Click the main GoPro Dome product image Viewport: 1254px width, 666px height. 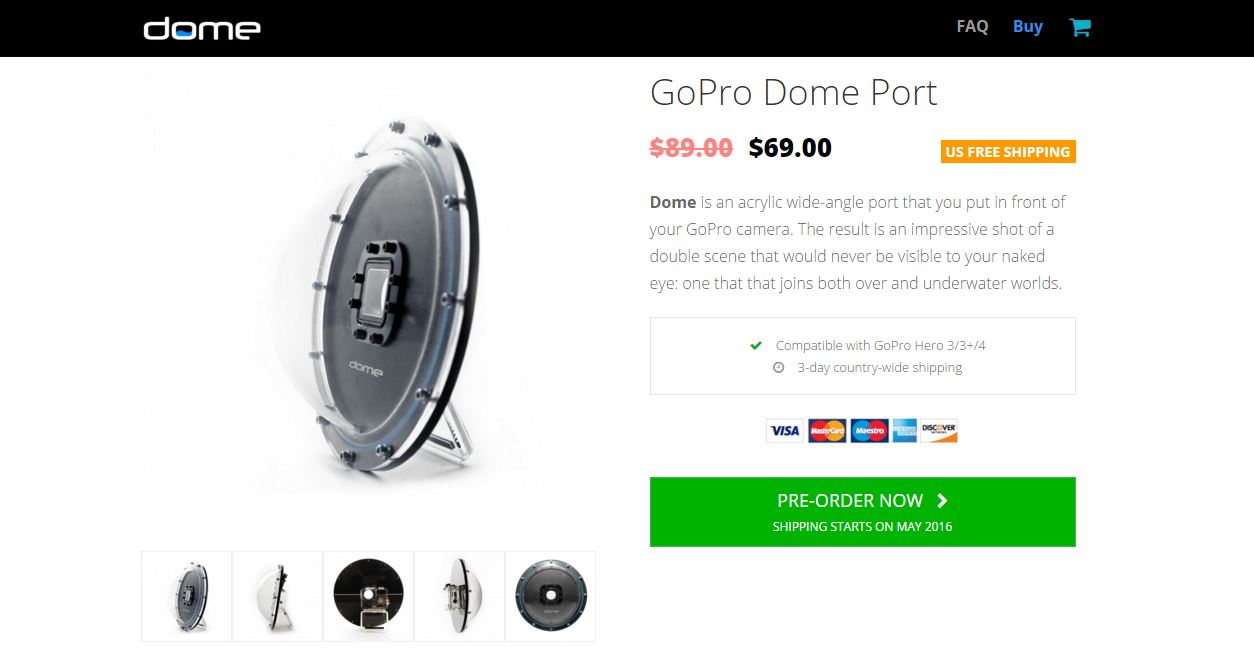coord(368,300)
